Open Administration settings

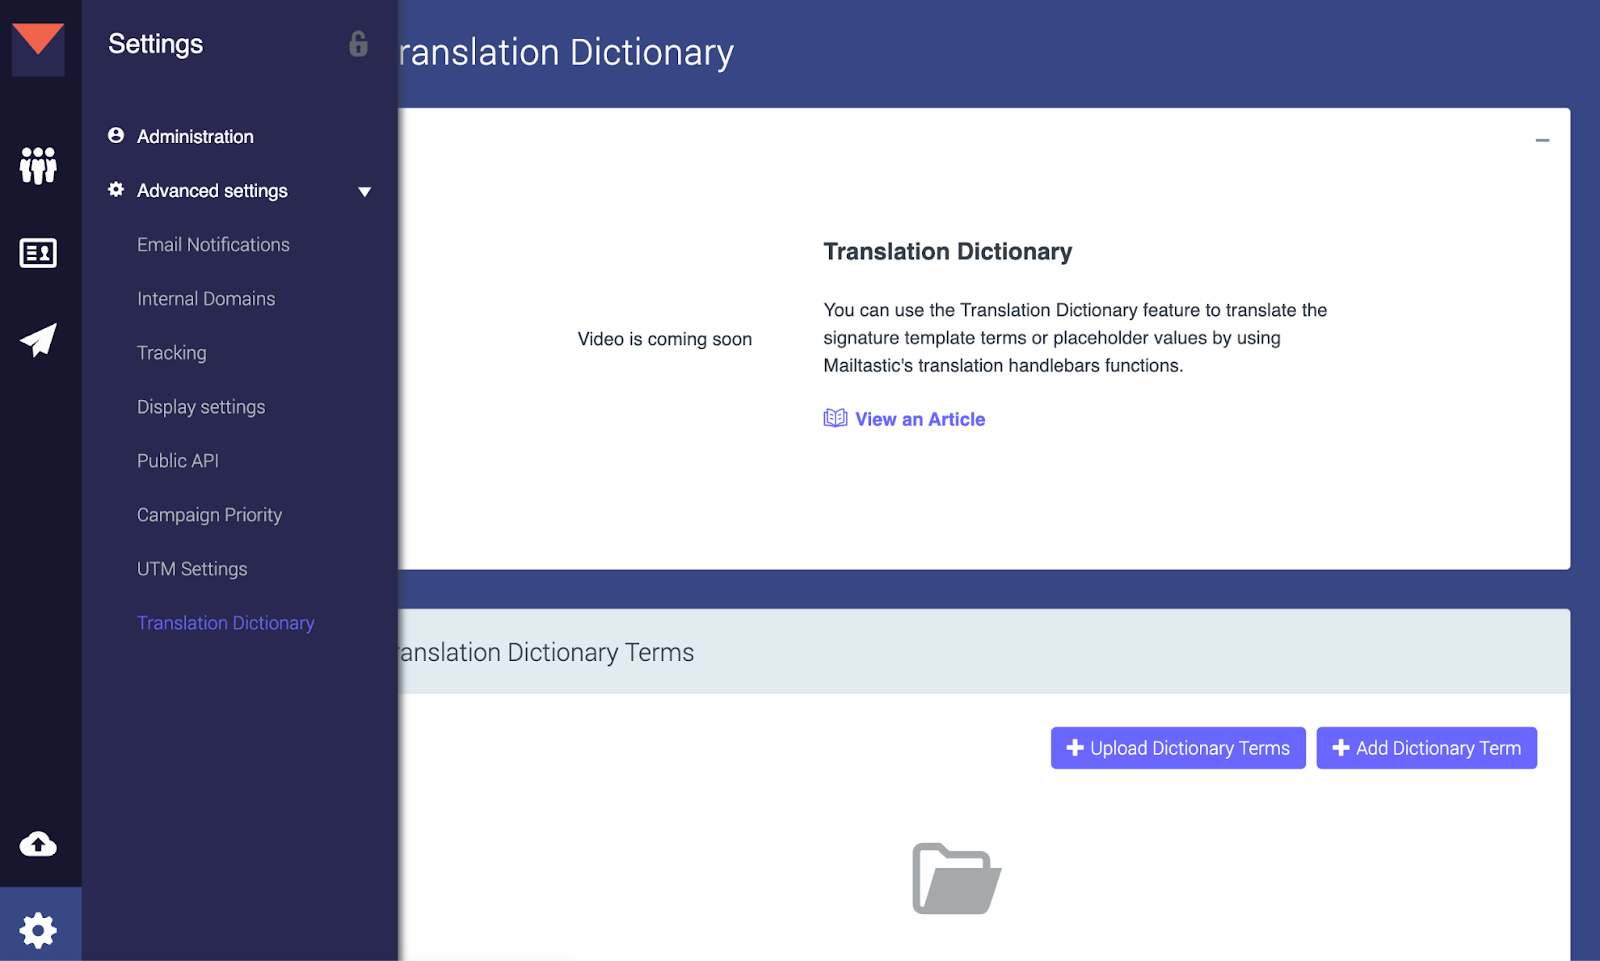coord(195,136)
